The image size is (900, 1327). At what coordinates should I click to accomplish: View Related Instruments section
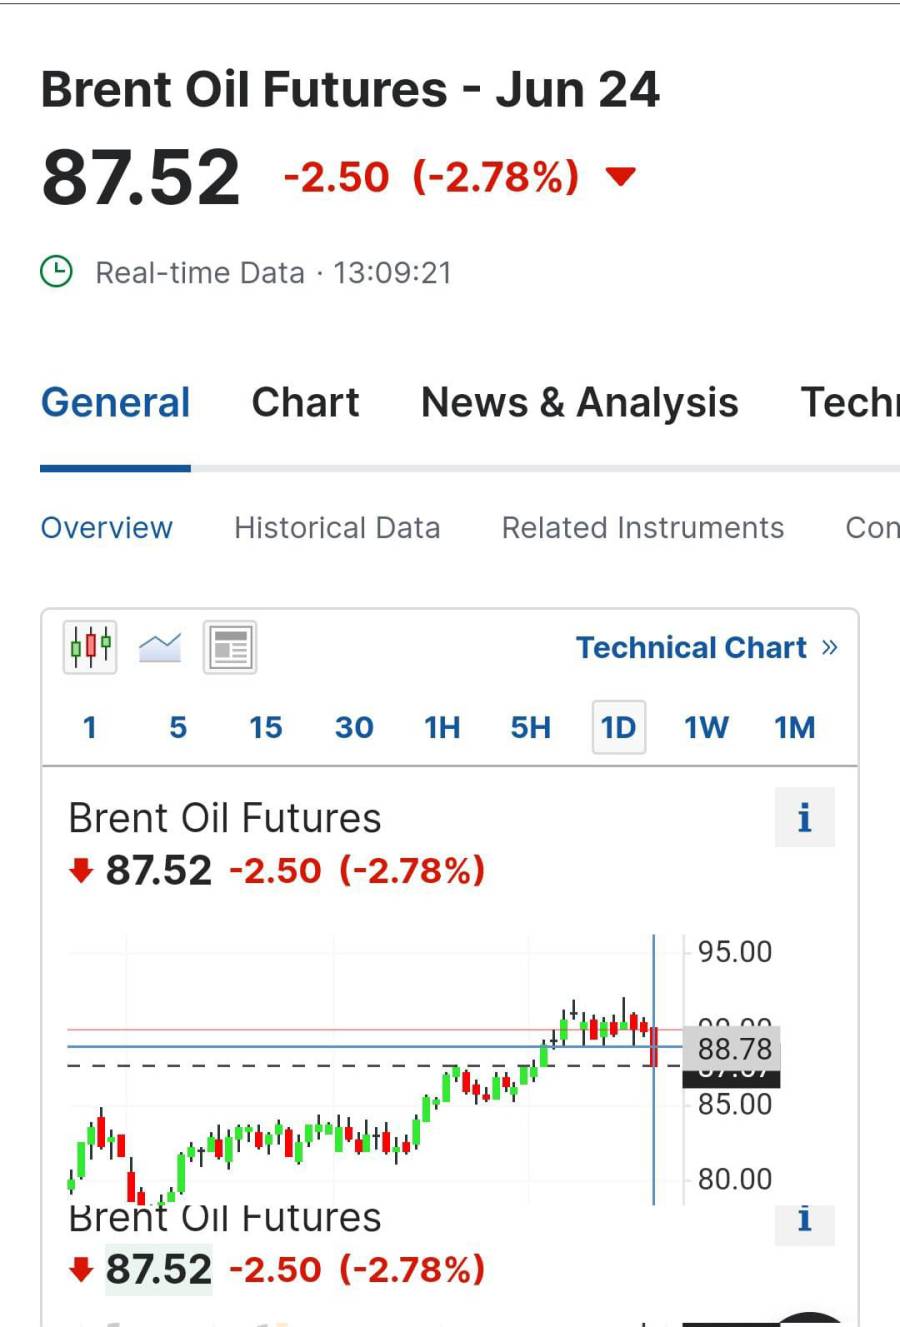643,528
